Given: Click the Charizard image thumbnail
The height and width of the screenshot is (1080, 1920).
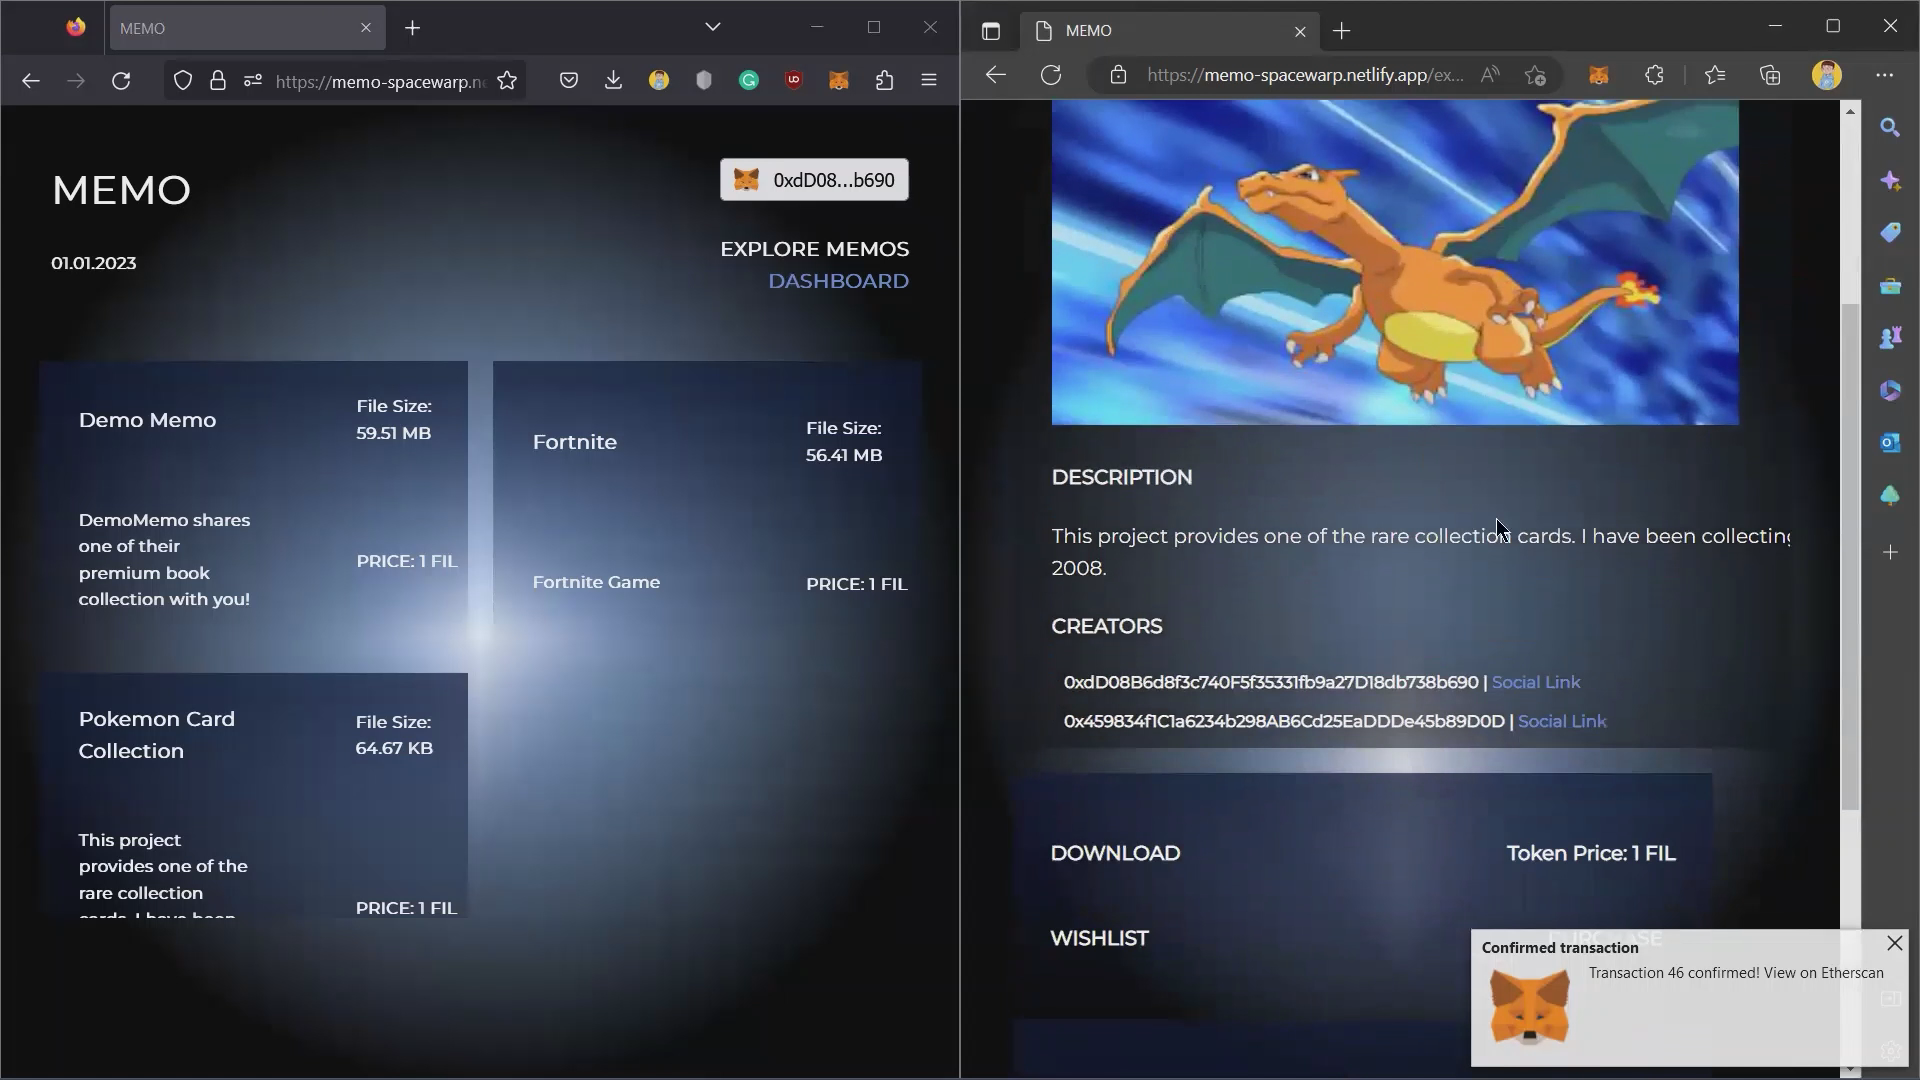Looking at the screenshot, I should (1395, 262).
